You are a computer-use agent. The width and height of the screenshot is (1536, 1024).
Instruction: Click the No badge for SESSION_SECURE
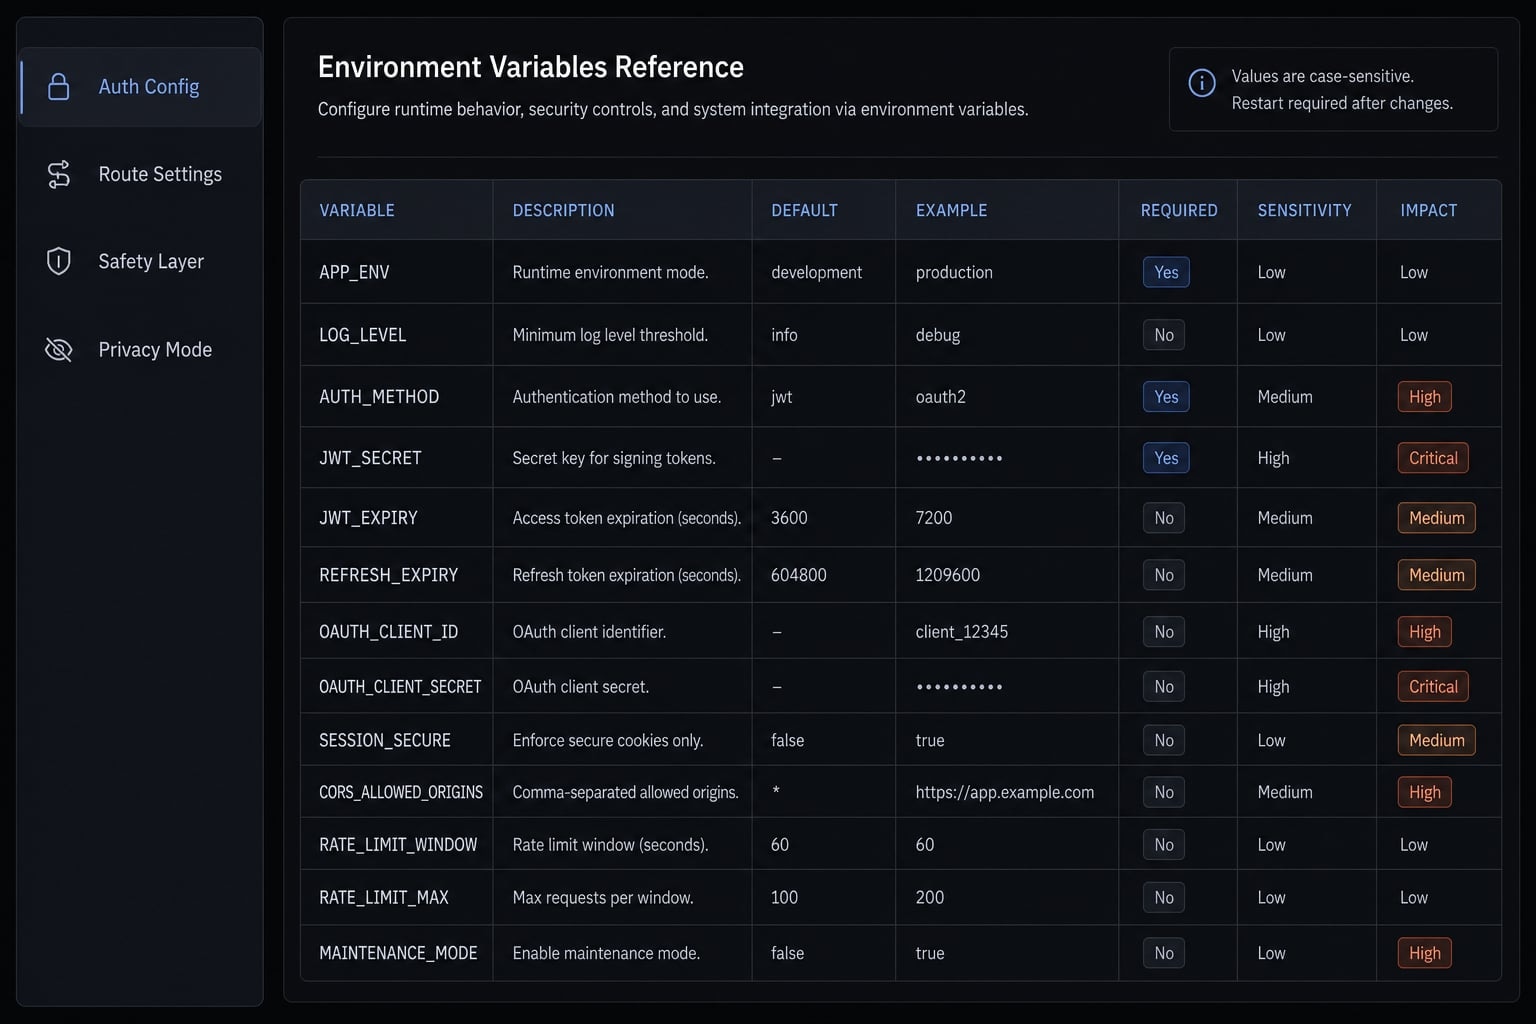click(x=1164, y=740)
